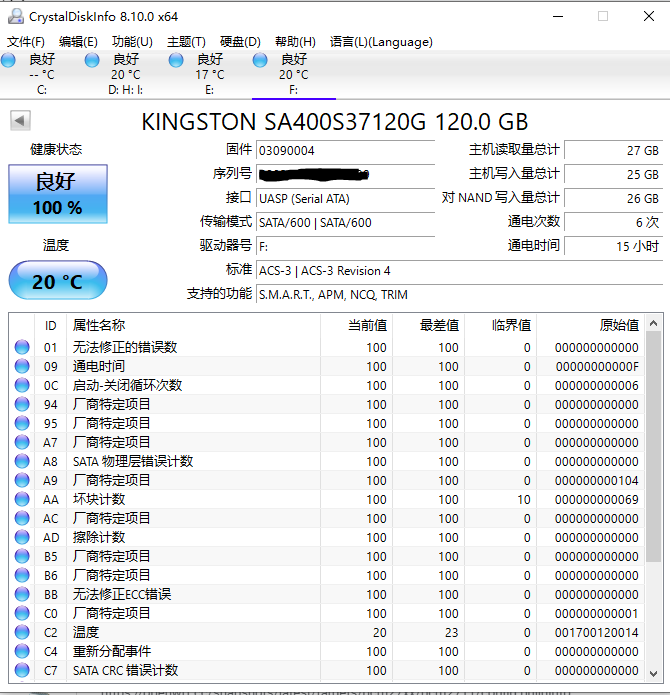Screen dimensions: 670x695
Task: Click the status circle for attribute C7
Action: (22, 670)
